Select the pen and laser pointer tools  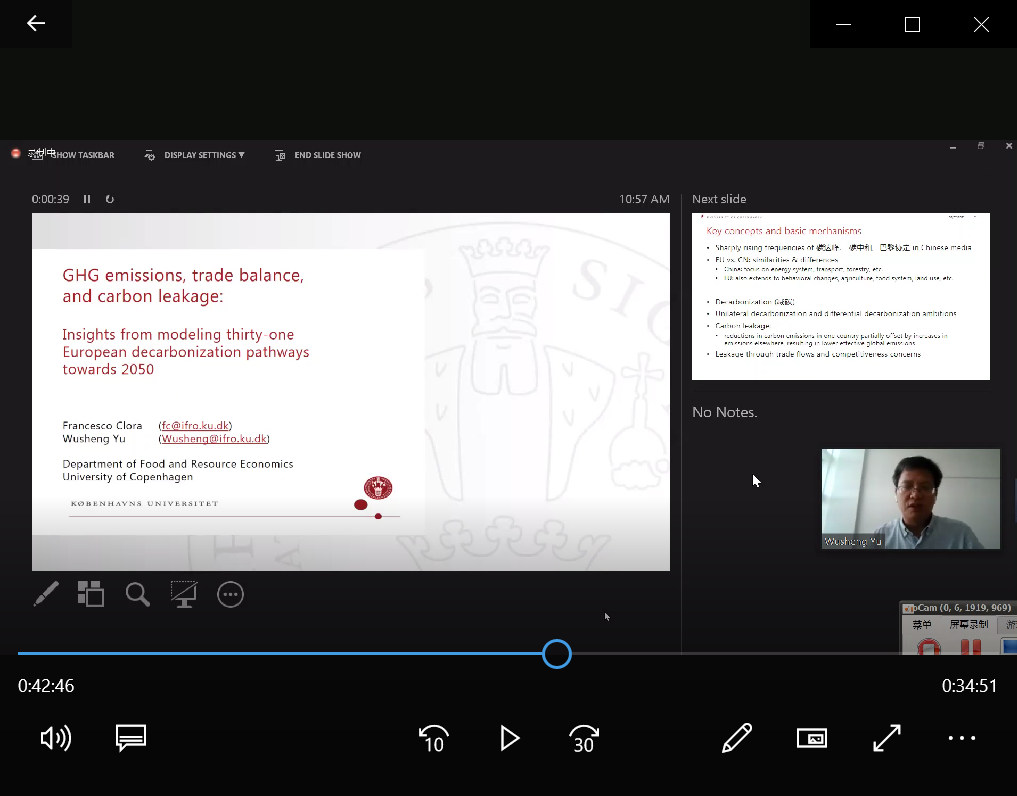(46, 594)
